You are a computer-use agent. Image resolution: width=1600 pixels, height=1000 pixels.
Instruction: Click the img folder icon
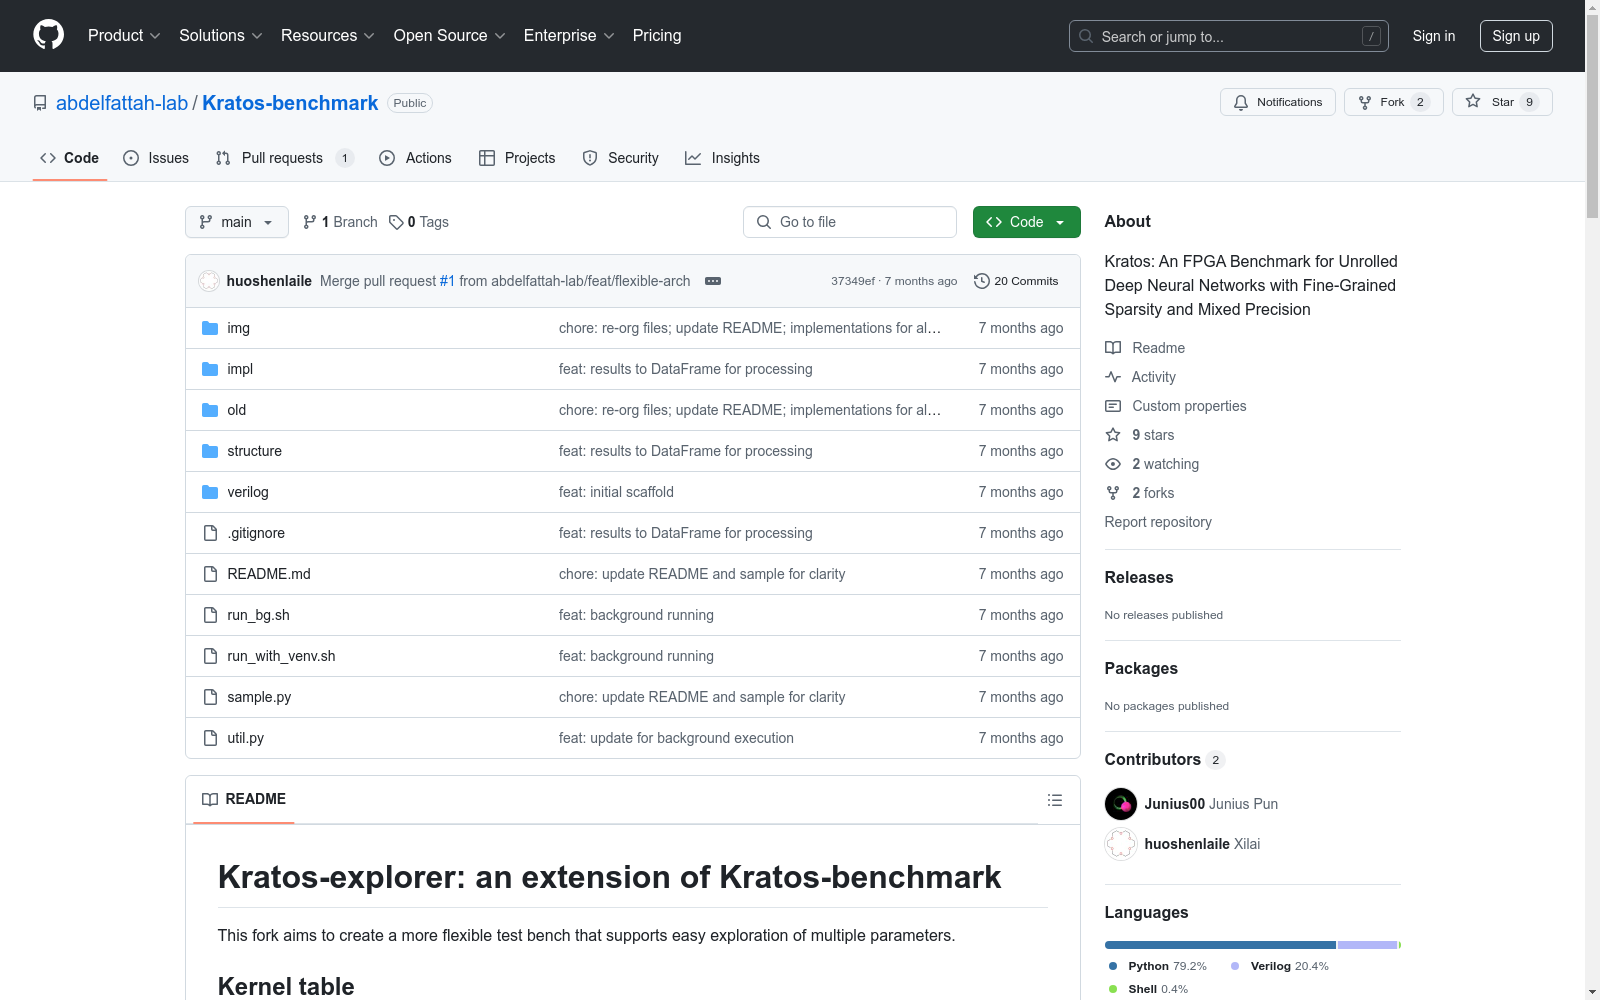(210, 328)
